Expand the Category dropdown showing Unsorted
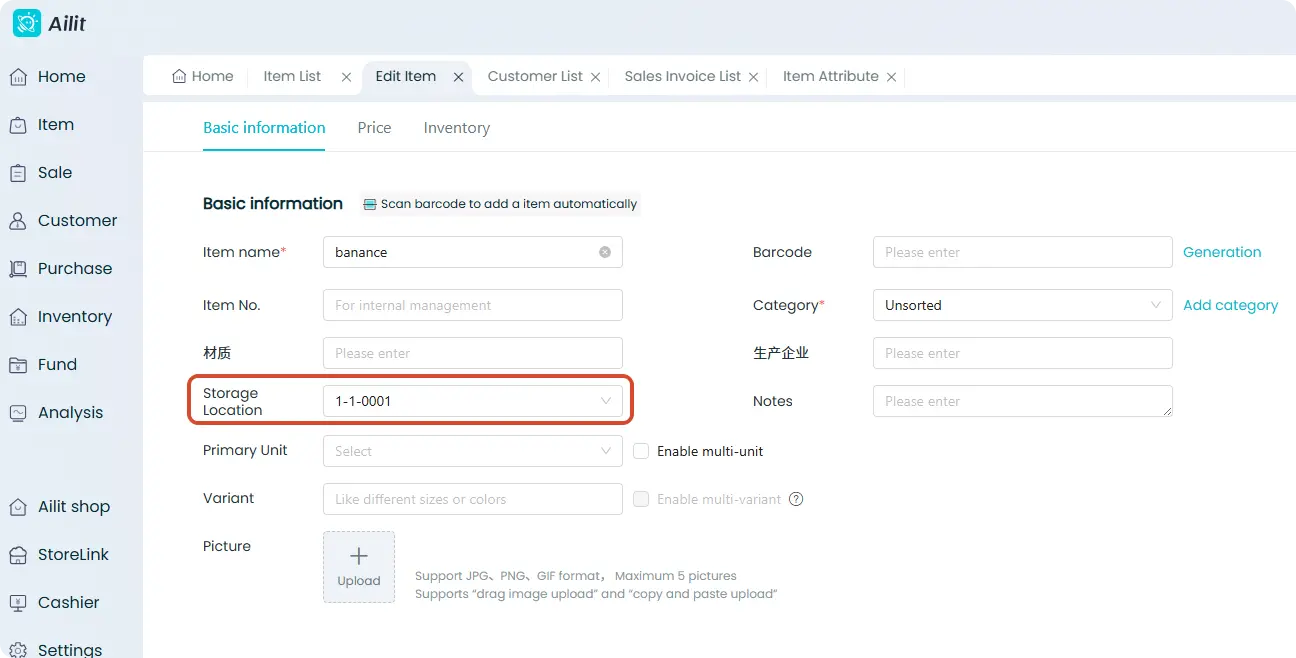The width and height of the screenshot is (1296, 658). pyautogui.click(x=1022, y=305)
